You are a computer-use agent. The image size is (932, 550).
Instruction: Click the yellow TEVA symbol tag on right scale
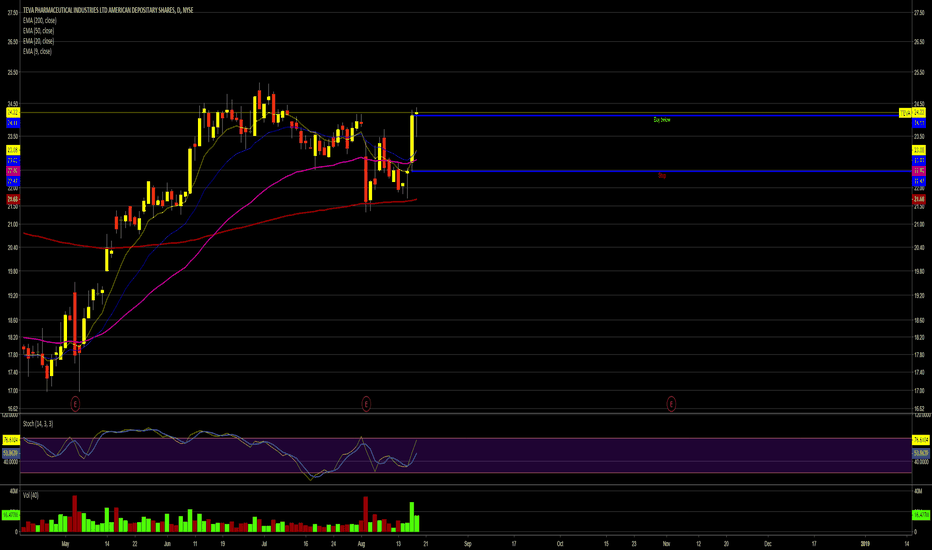[x=905, y=112]
